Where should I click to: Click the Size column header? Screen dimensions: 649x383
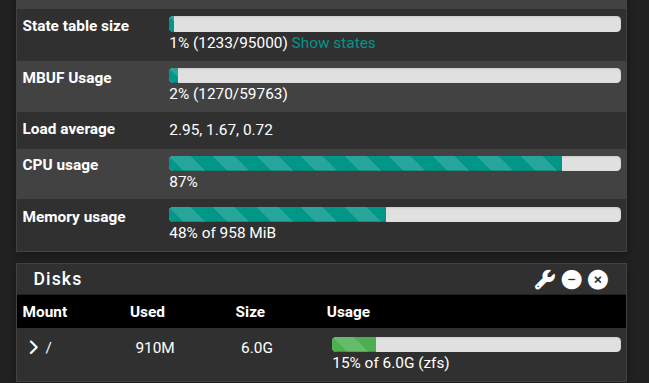(250, 312)
